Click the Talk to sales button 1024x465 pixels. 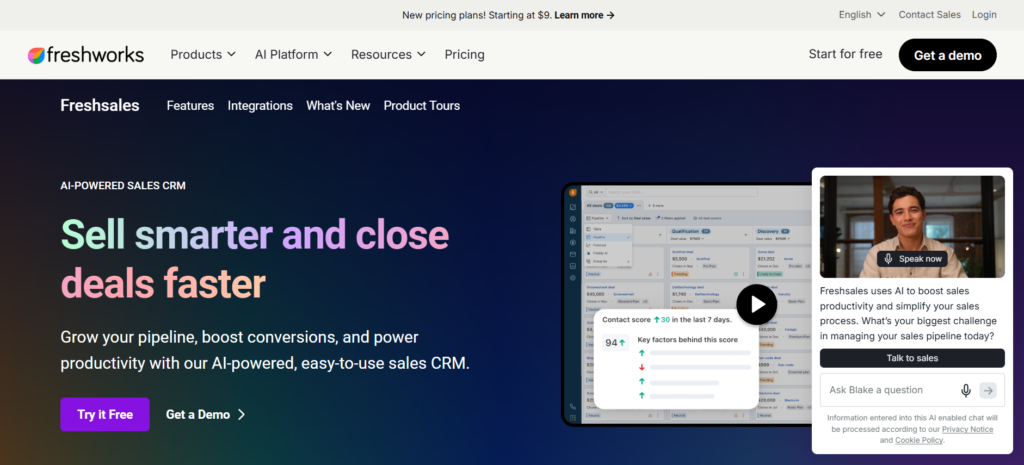point(912,358)
